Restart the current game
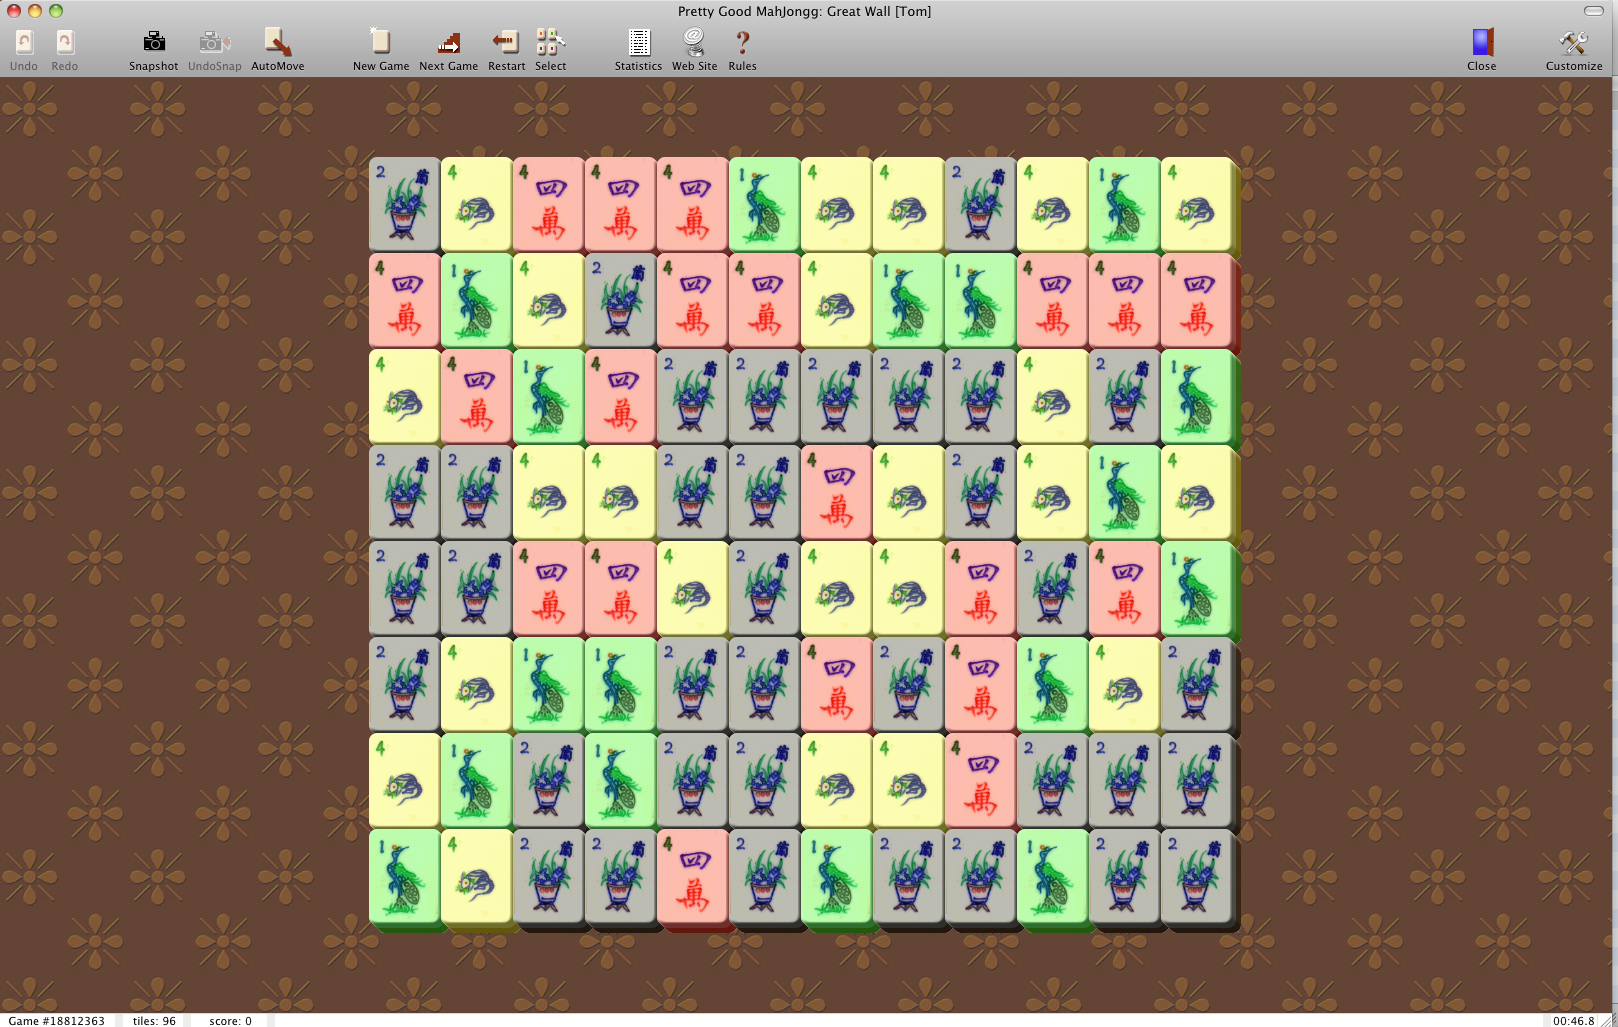Image resolution: width=1618 pixels, height=1027 pixels. click(x=506, y=43)
